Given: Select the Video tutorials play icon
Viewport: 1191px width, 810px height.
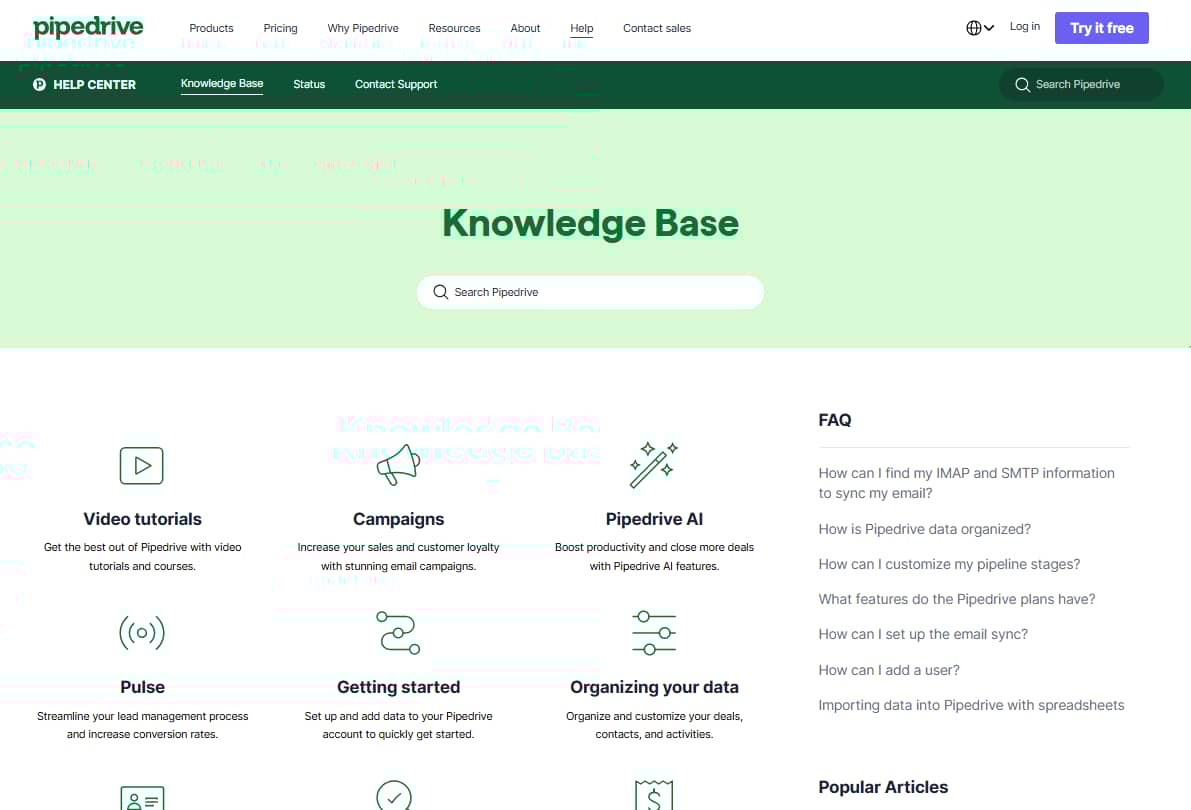Looking at the screenshot, I should pyautogui.click(x=141, y=465).
